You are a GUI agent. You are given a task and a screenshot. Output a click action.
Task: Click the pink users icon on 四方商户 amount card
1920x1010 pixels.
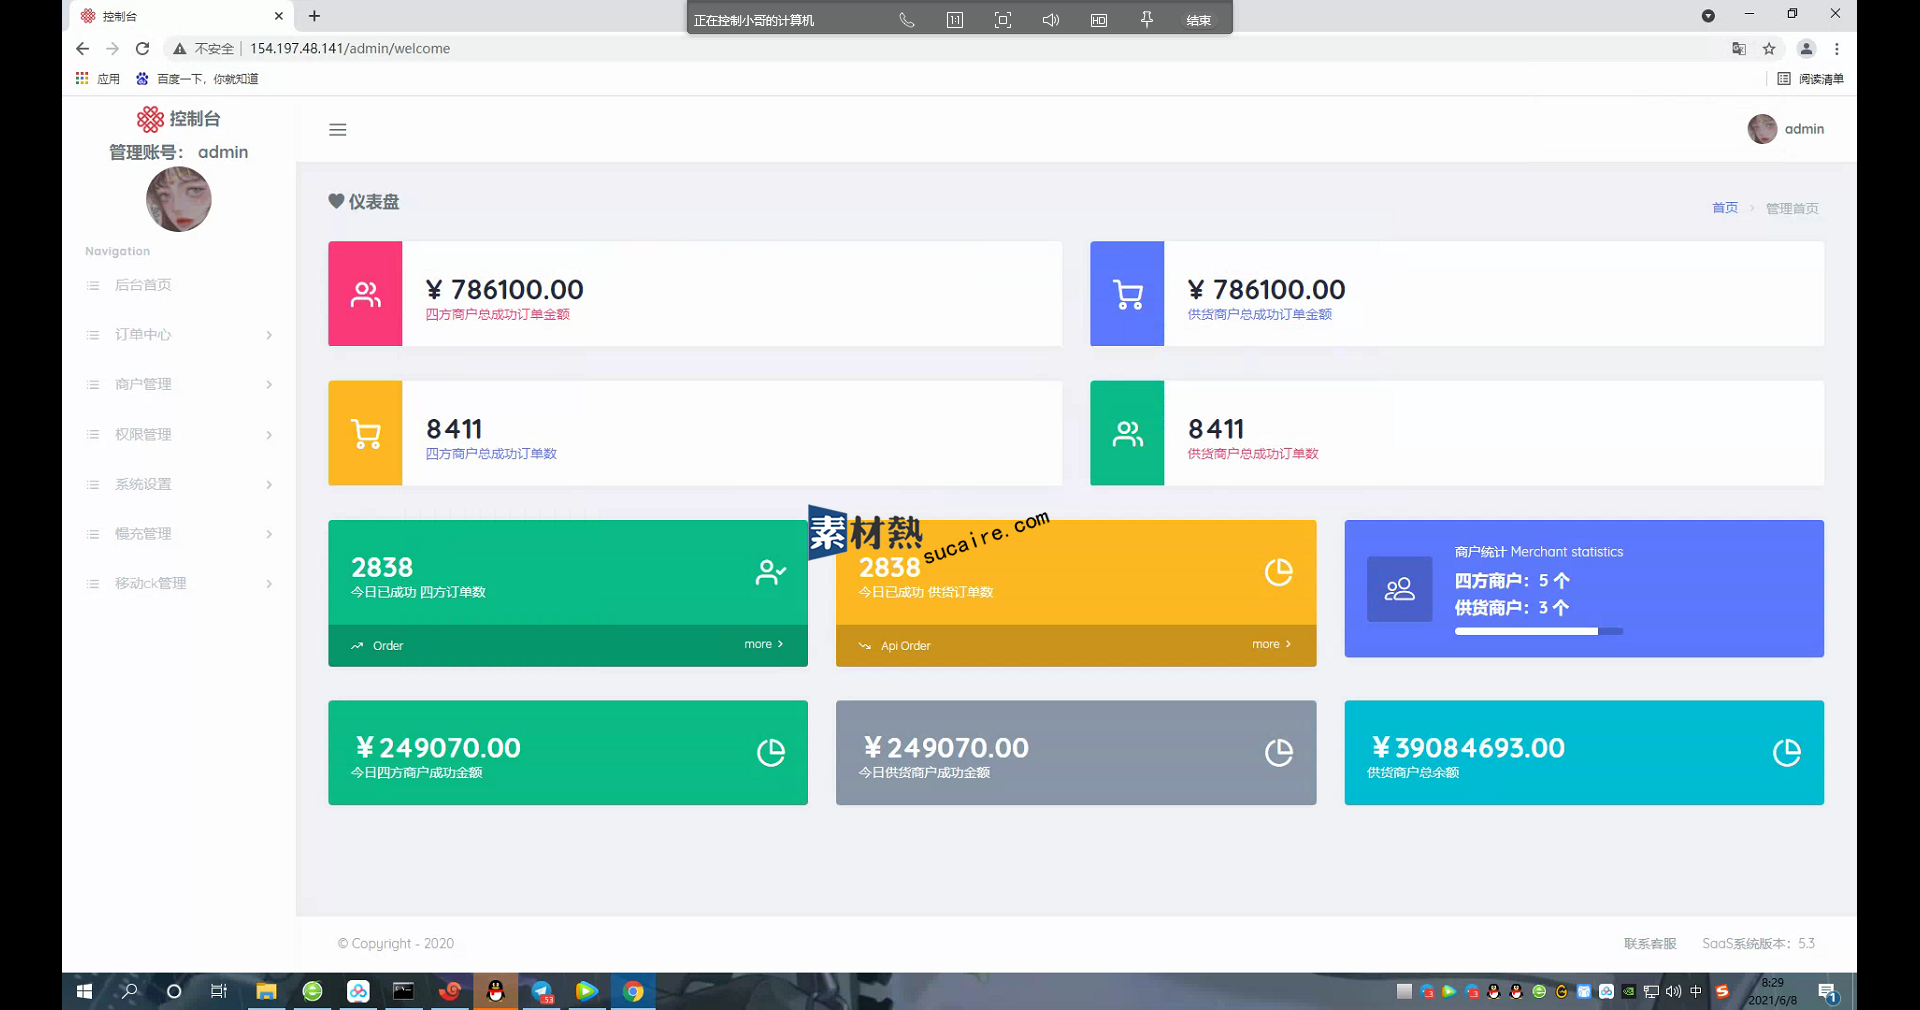click(366, 294)
